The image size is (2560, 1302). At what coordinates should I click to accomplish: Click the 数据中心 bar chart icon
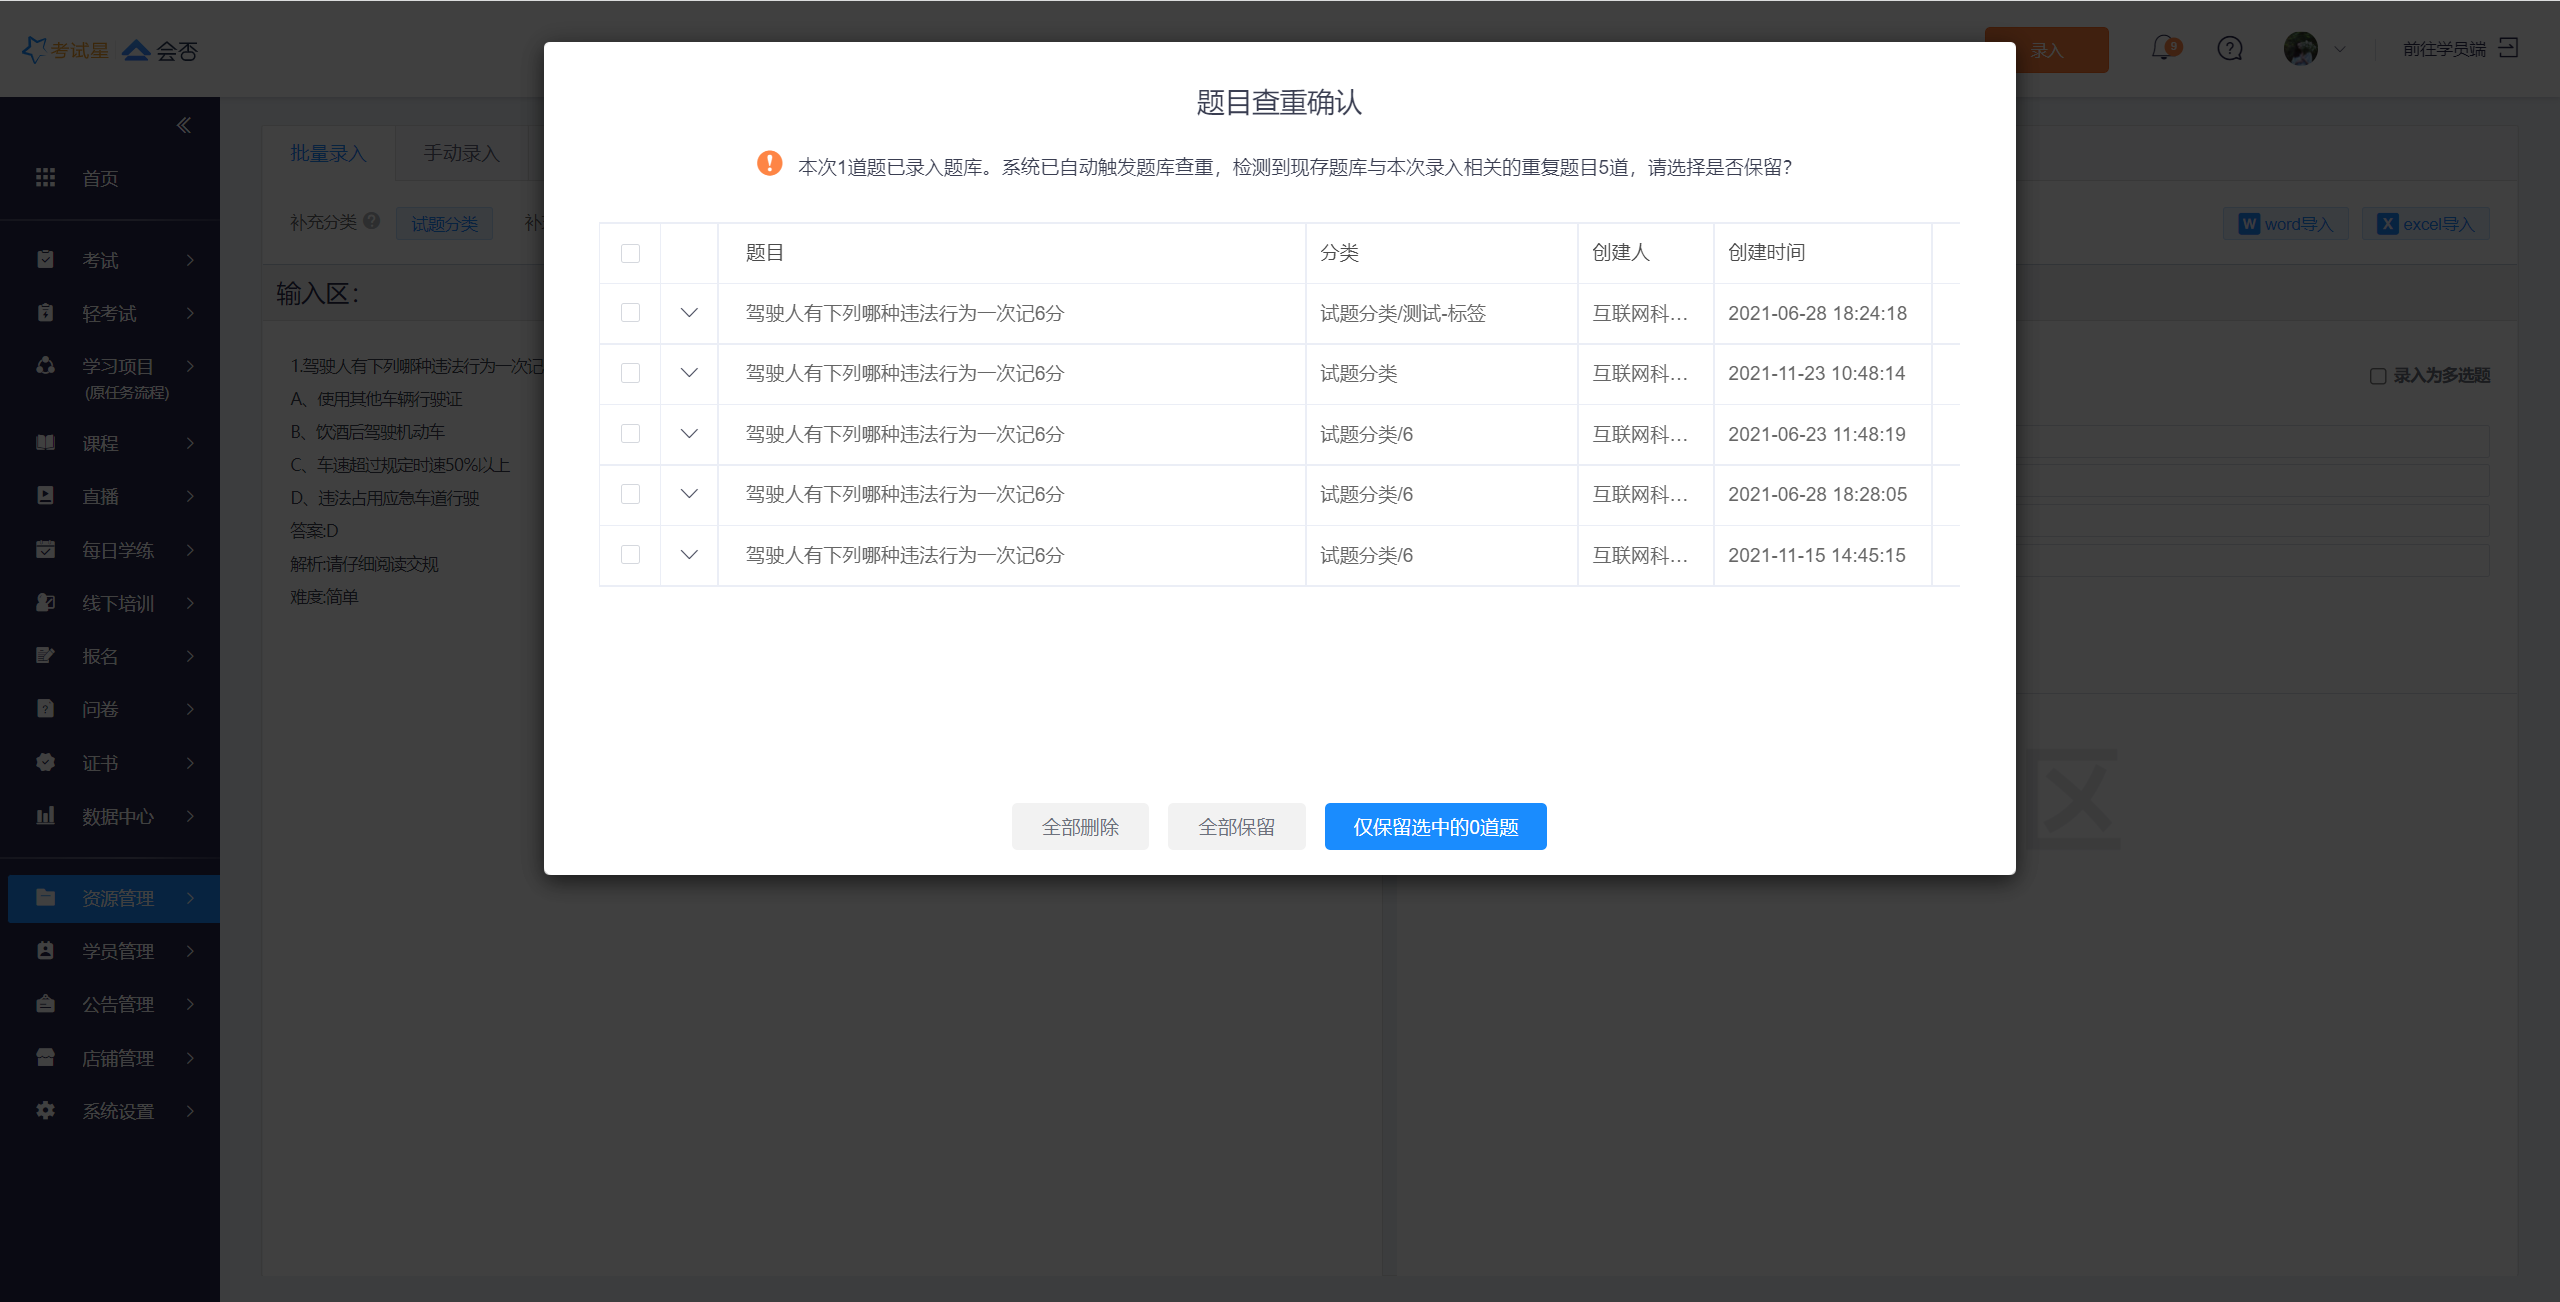[x=45, y=816]
